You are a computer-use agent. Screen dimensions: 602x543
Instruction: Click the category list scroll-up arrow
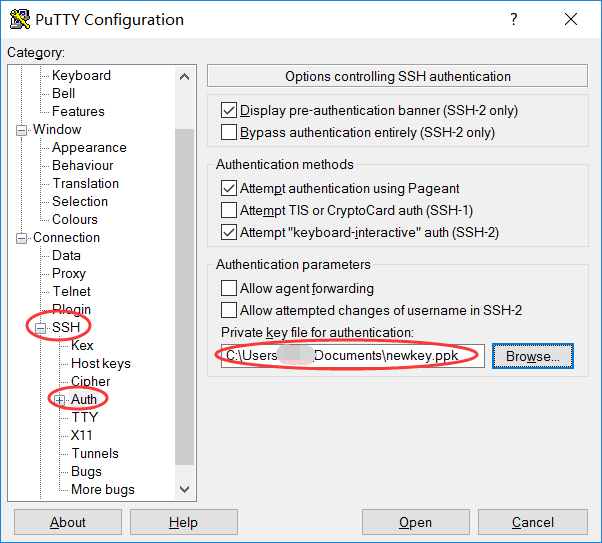pyautogui.click(x=184, y=77)
